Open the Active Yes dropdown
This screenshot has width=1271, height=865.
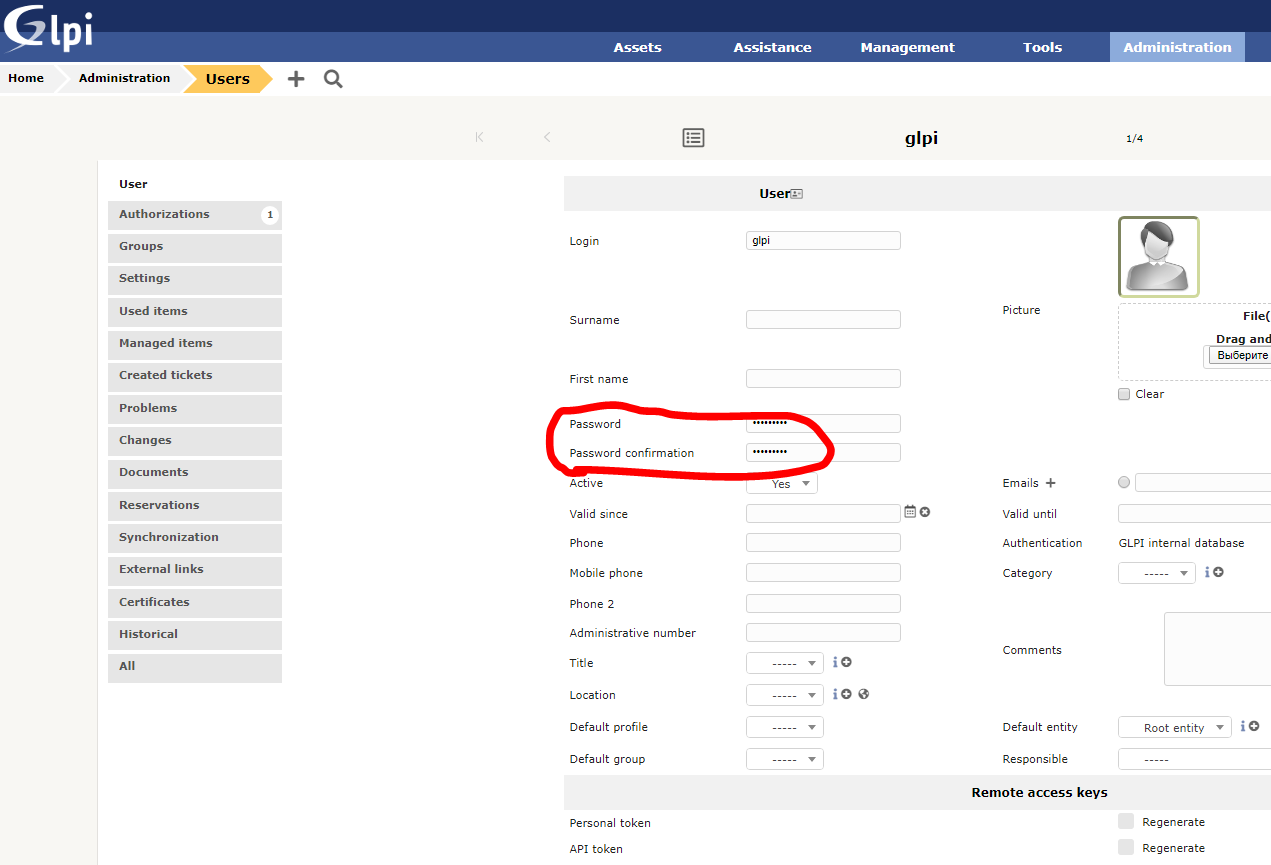782,483
